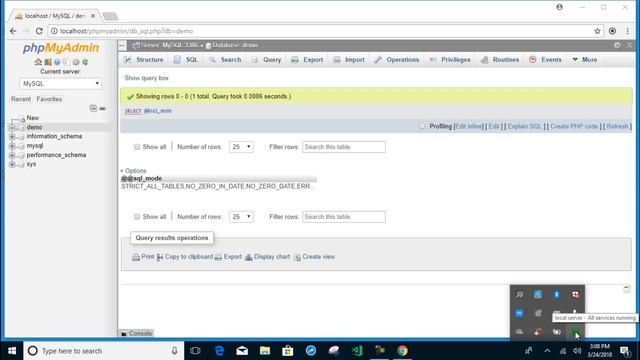Expand the performance_schema database node
The width and height of the screenshot is (640, 360).
(x=12, y=155)
